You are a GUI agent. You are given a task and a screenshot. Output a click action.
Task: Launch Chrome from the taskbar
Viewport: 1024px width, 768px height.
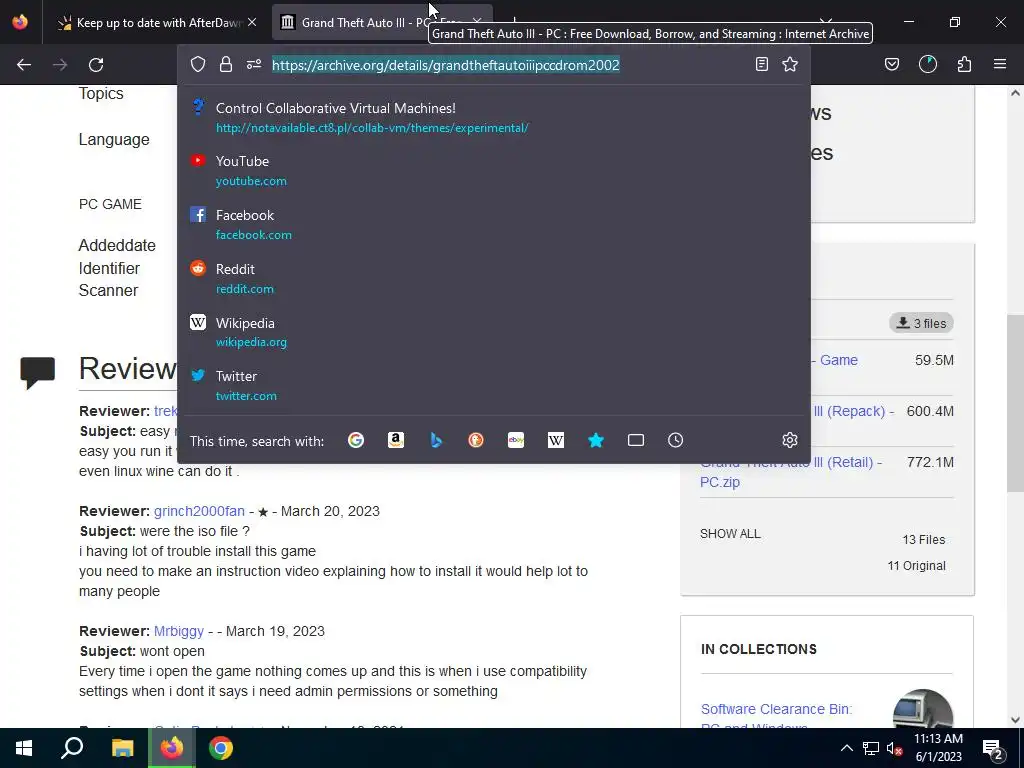(221, 748)
